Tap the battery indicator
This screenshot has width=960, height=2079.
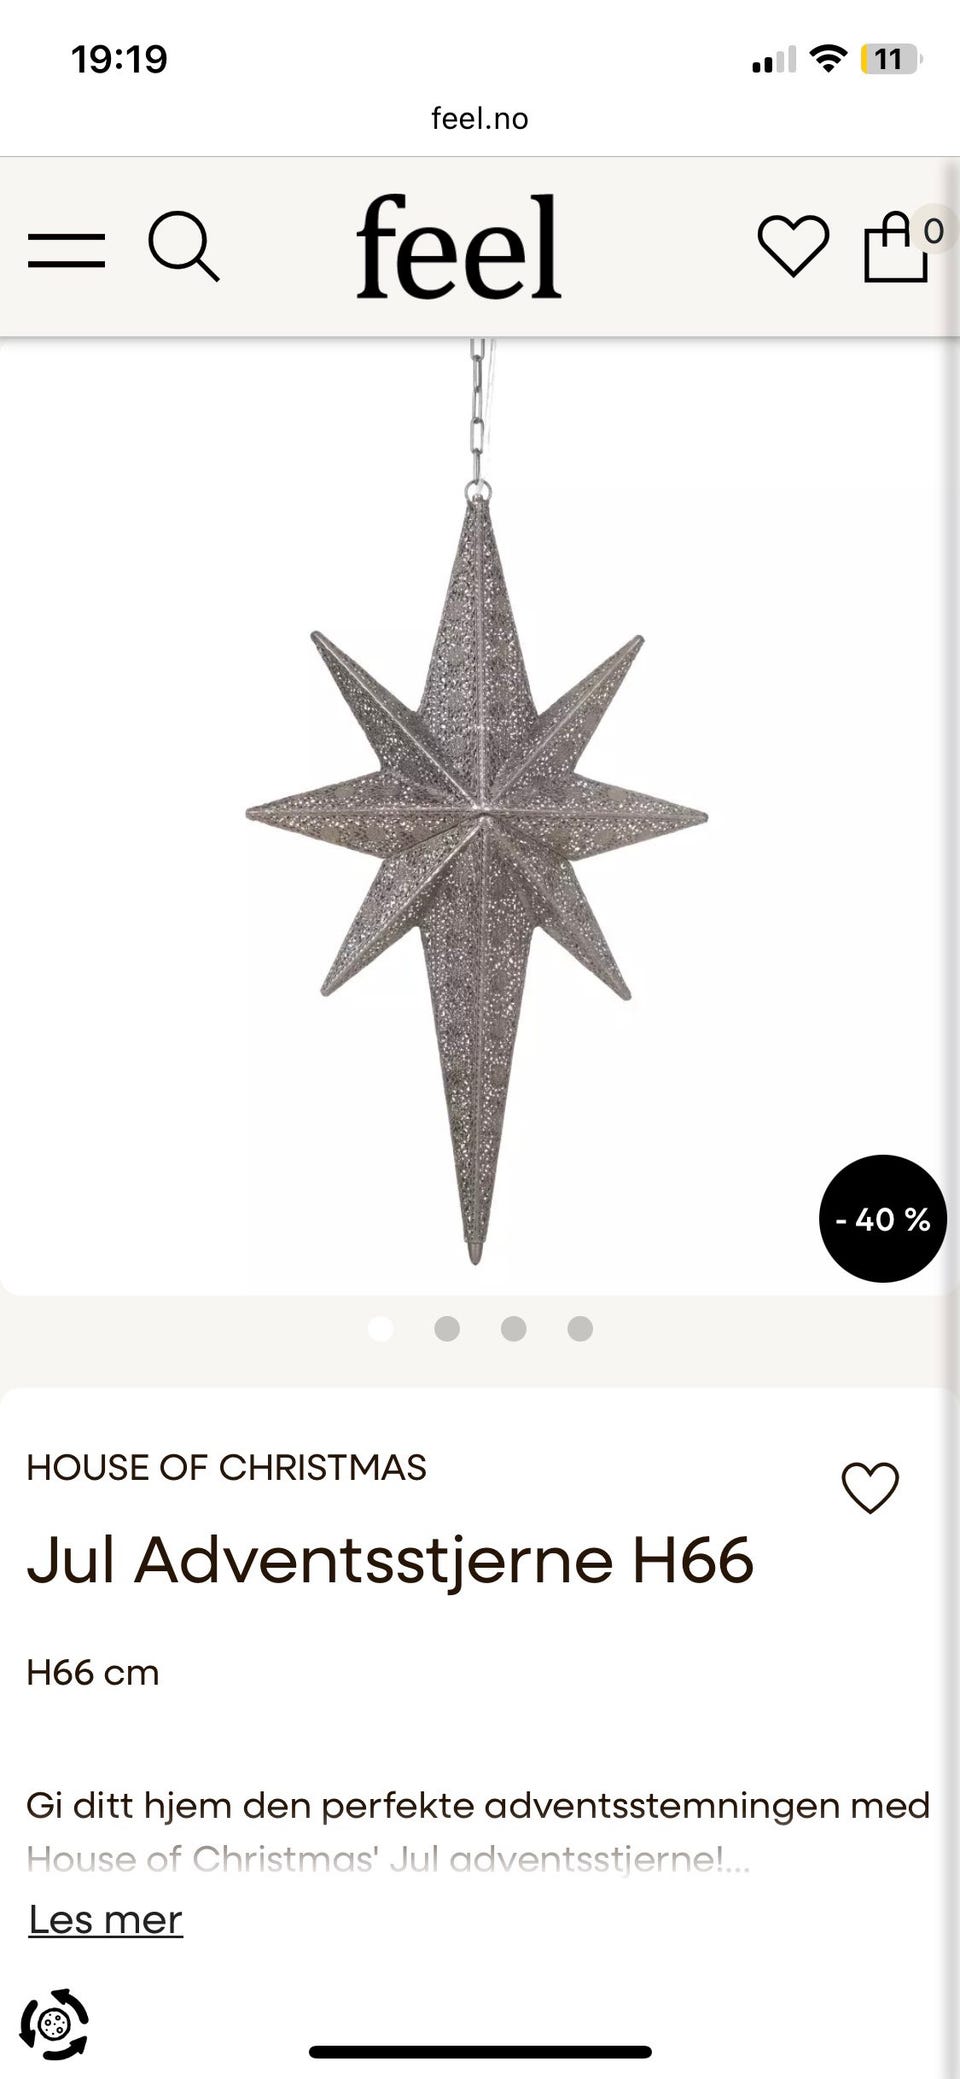889,59
